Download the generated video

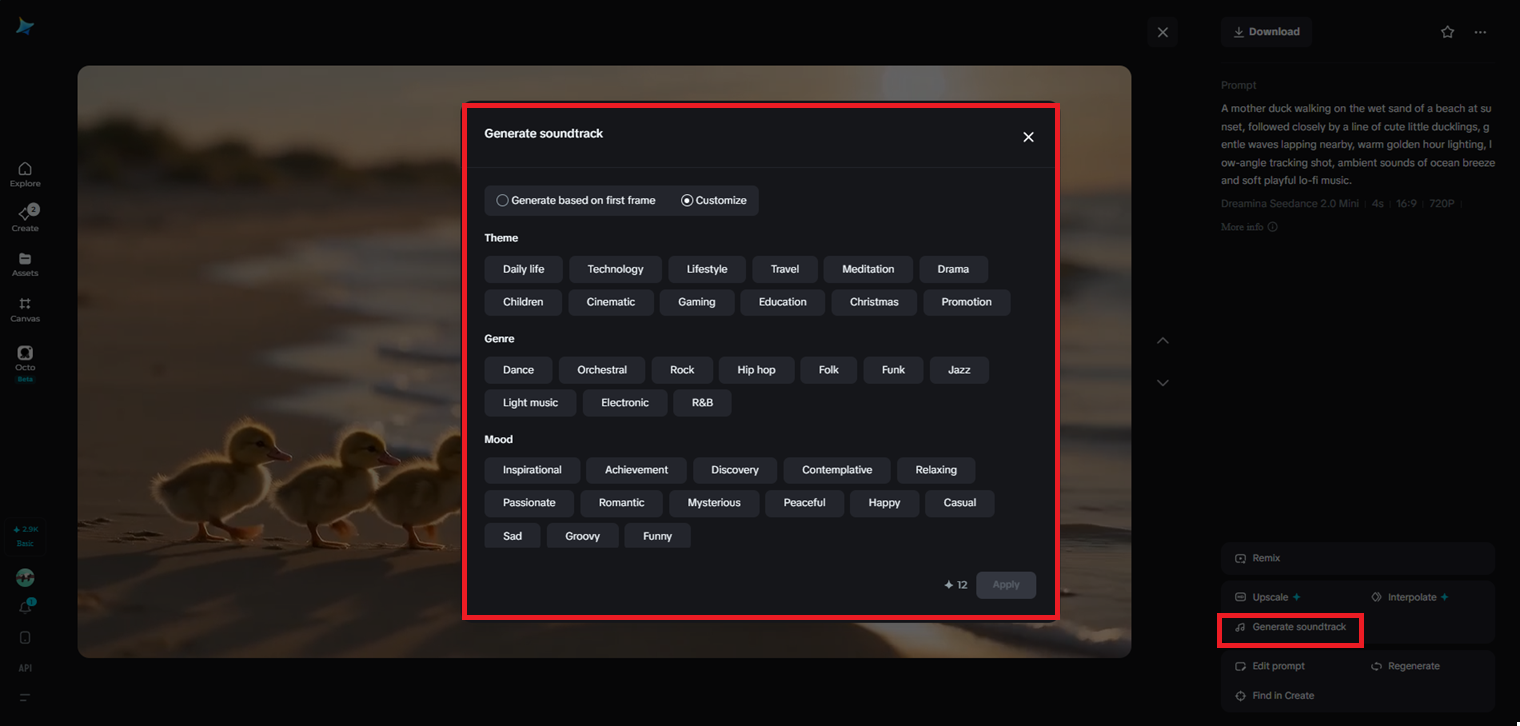coord(1266,32)
